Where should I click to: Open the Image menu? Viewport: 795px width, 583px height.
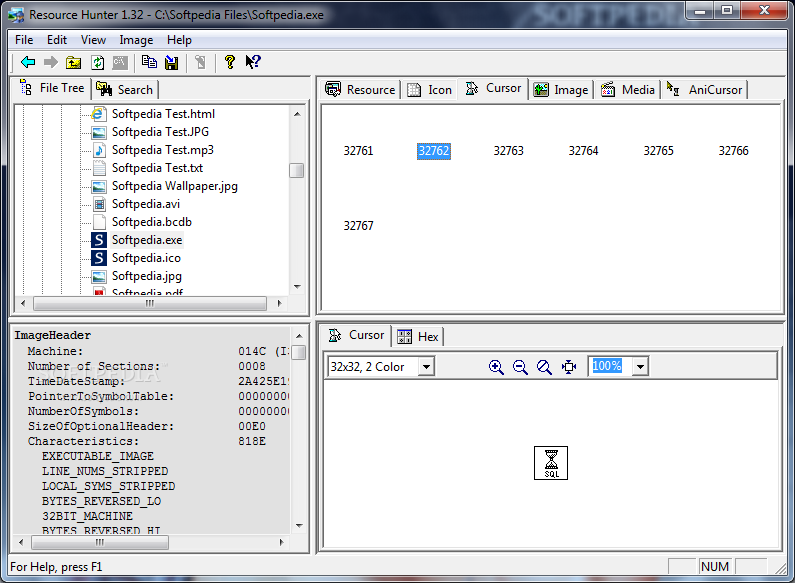click(x=136, y=40)
